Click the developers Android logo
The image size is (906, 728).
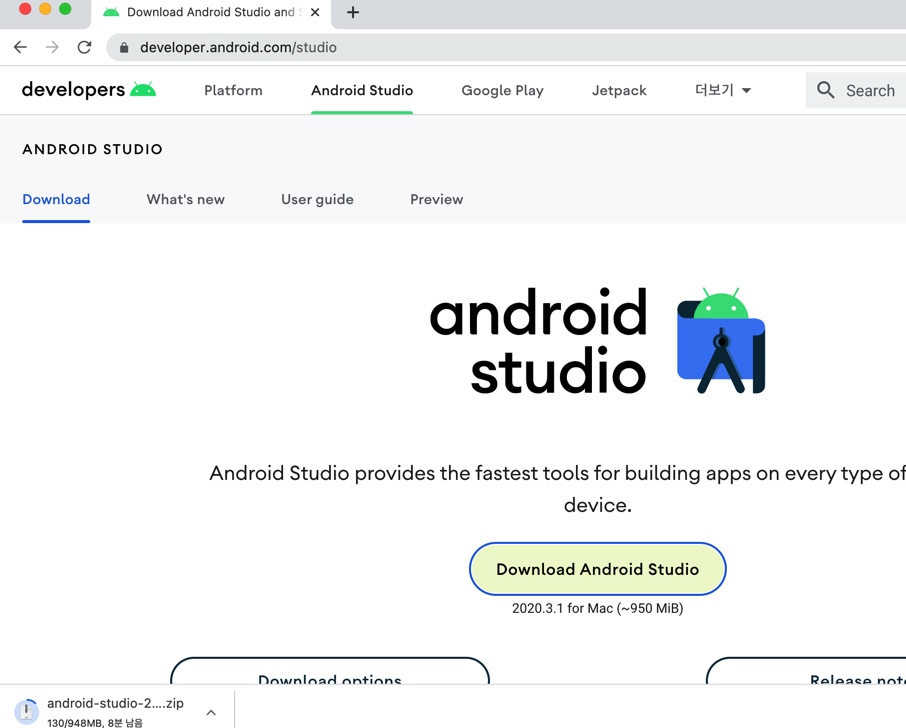(89, 90)
